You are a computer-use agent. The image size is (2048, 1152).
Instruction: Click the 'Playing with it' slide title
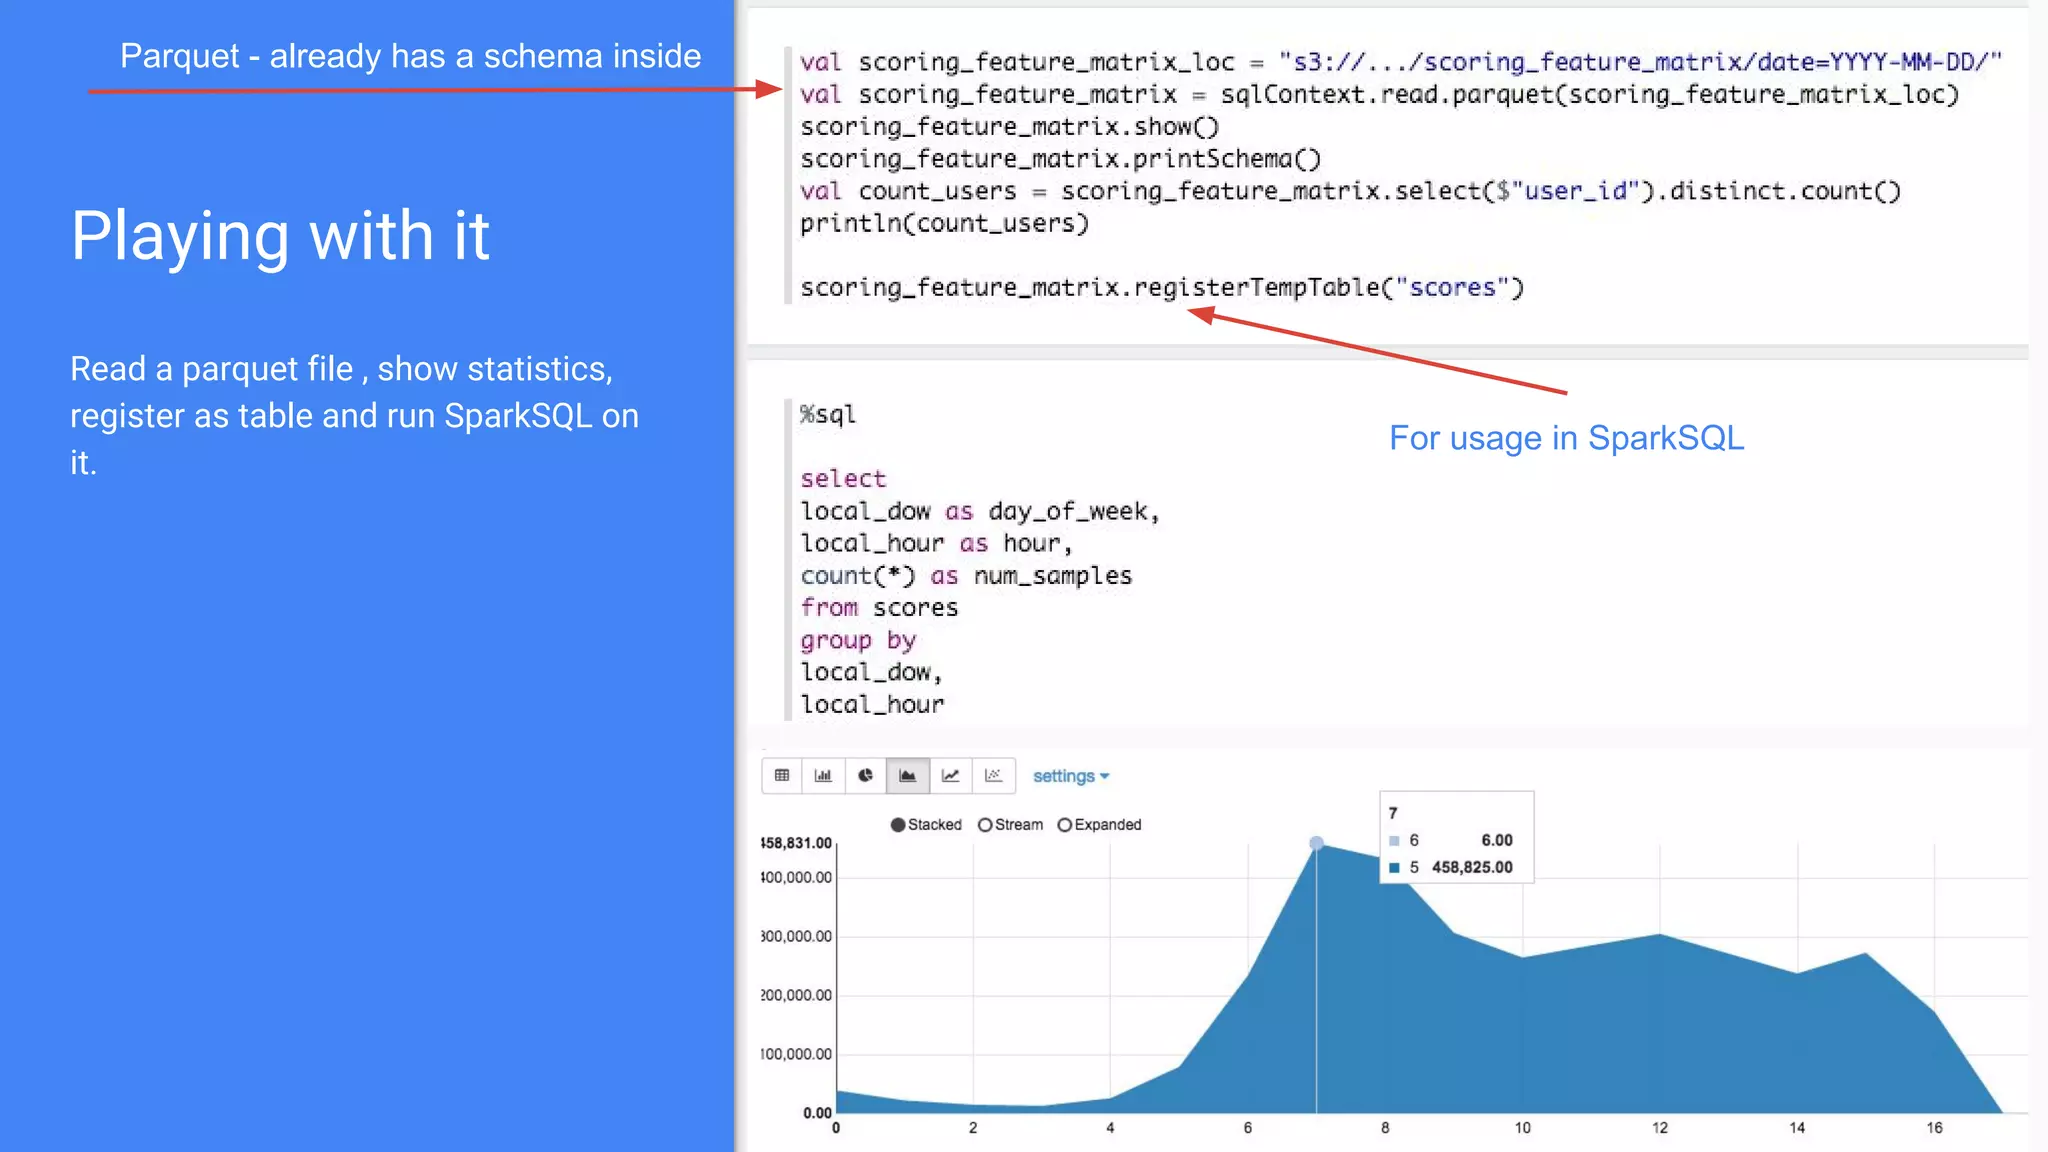pyautogui.click(x=280, y=237)
